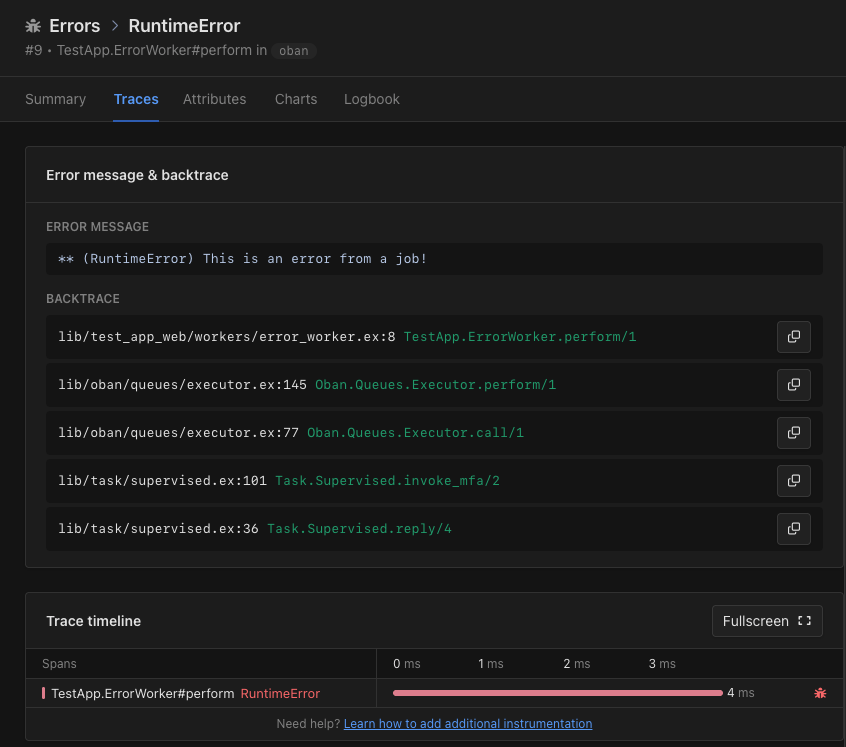Viewport: 846px width, 747px height.
Task: Click the bug icon next to Errors
Action: [x=33, y=25]
